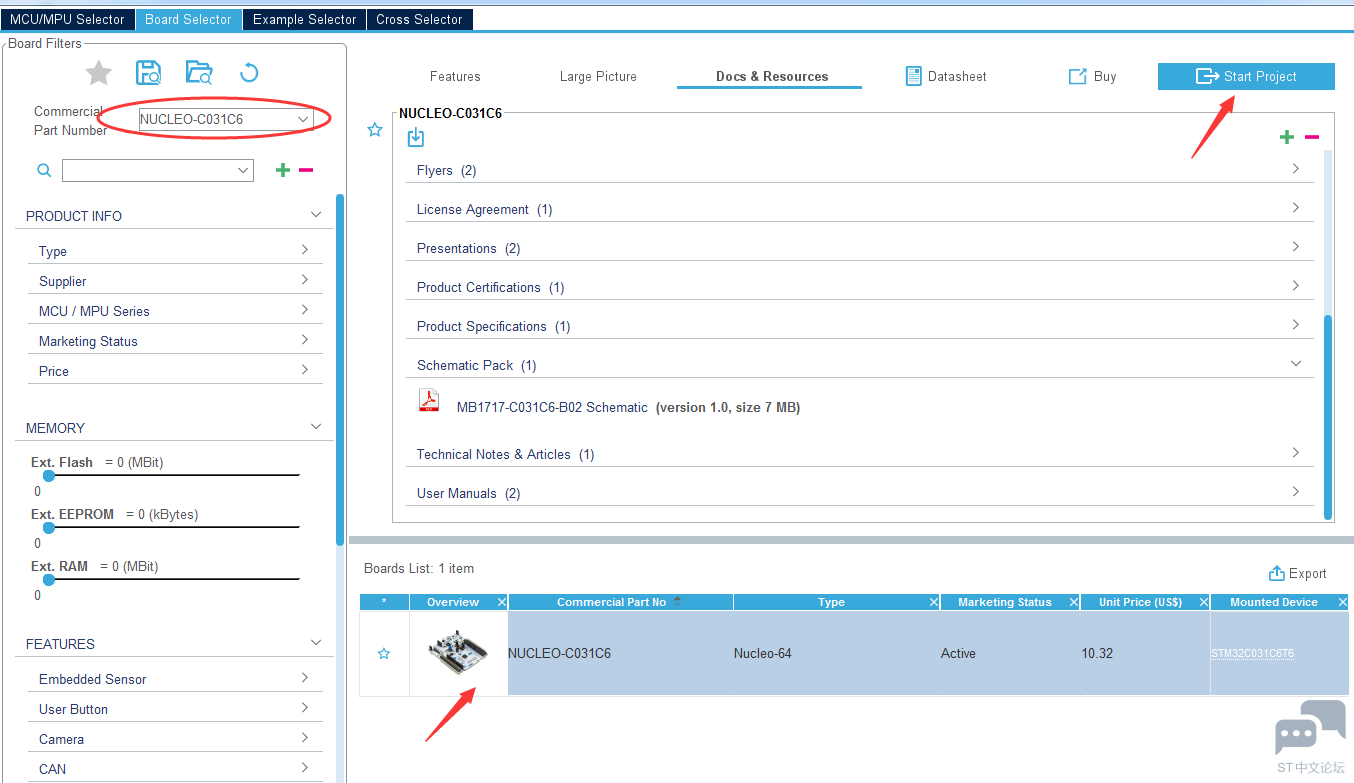Open the Commercial Part Number dropdown
The height and width of the screenshot is (783, 1354).
303,119
